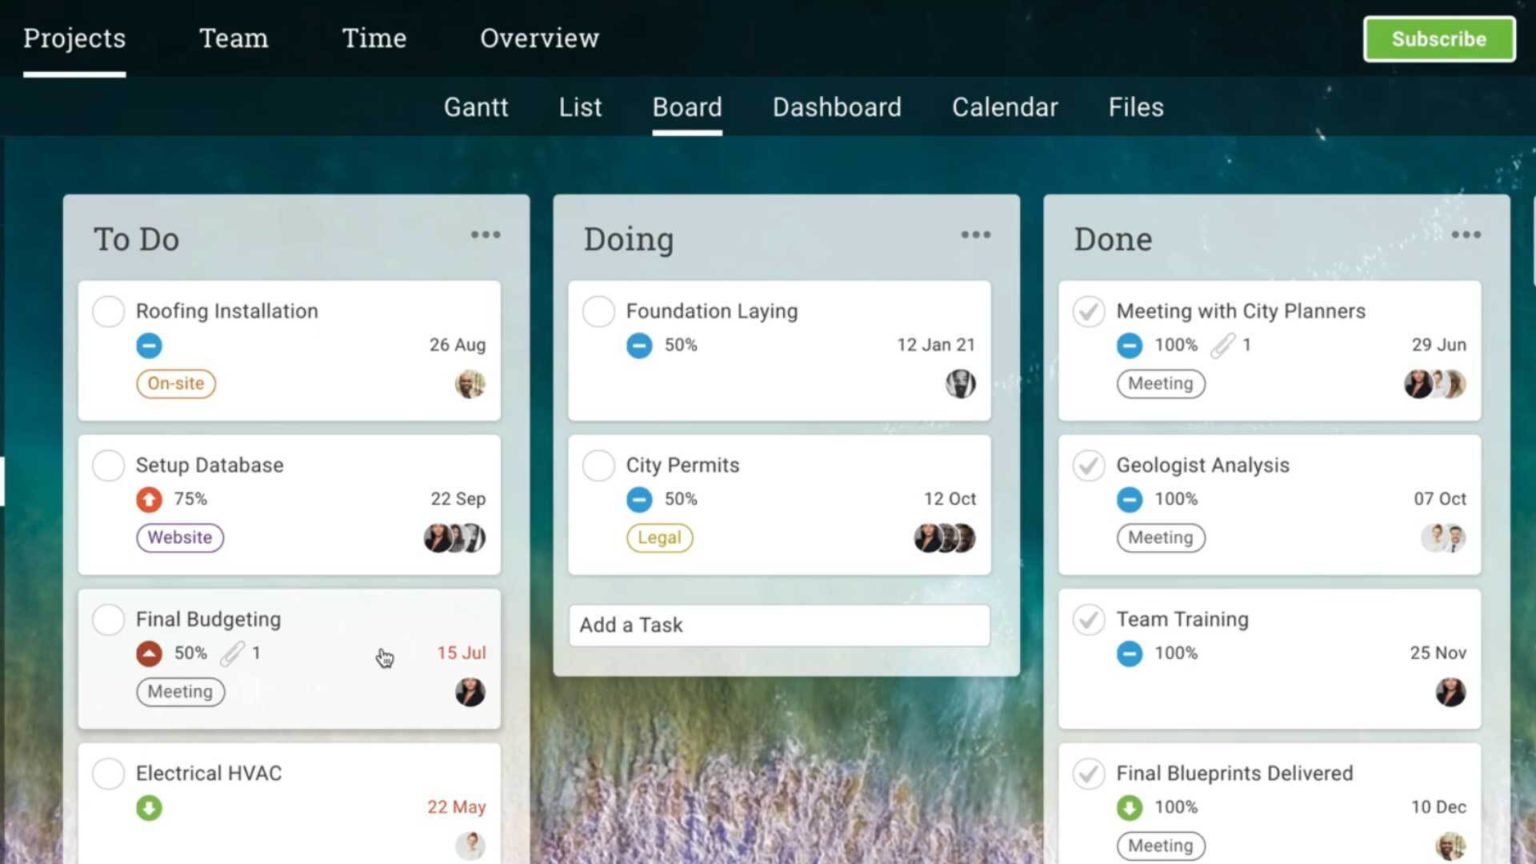Mark Roofing Installation task as complete
The width and height of the screenshot is (1536, 864).
108,311
